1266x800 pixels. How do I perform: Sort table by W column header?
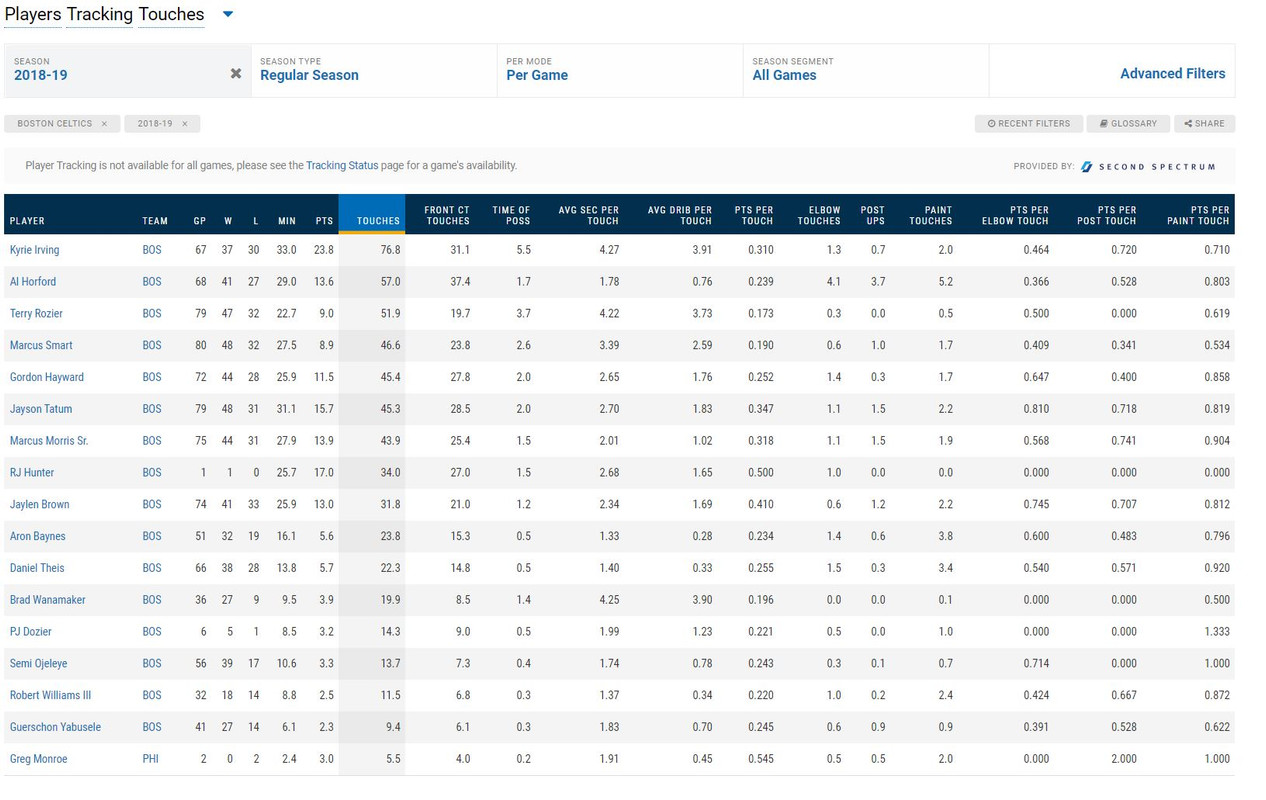[x=229, y=221]
